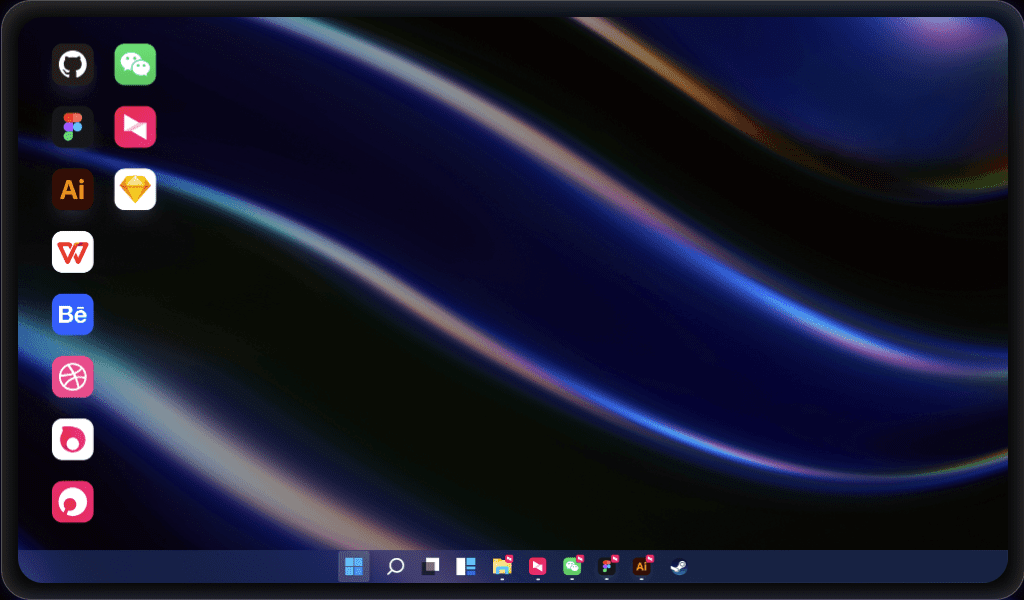Open the white icon with pink swirl
This screenshot has height=600, width=1024.
(73, 439)
